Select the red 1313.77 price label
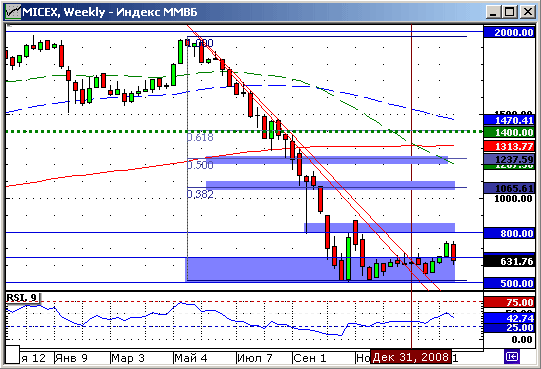This screenshot has height=369, width=541. pos(509,146)
